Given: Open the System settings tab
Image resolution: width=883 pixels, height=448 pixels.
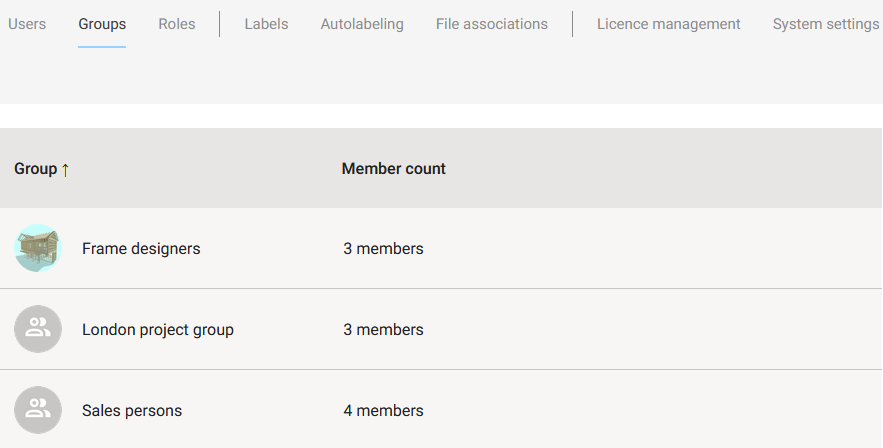Looking at the screenshot, I should tap(826, 24).
